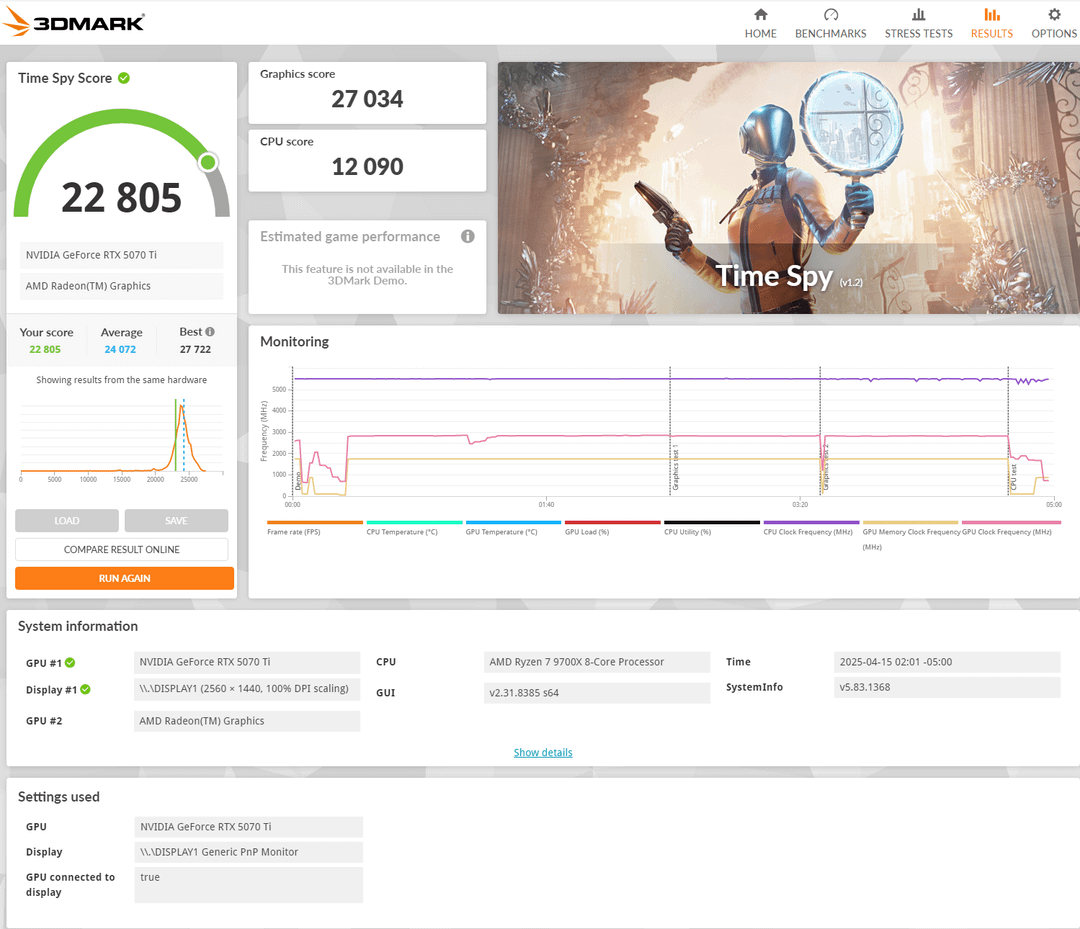Open the Show details link
The height and width of the screenshot is (929, 1080).
[x=543, y=753]
